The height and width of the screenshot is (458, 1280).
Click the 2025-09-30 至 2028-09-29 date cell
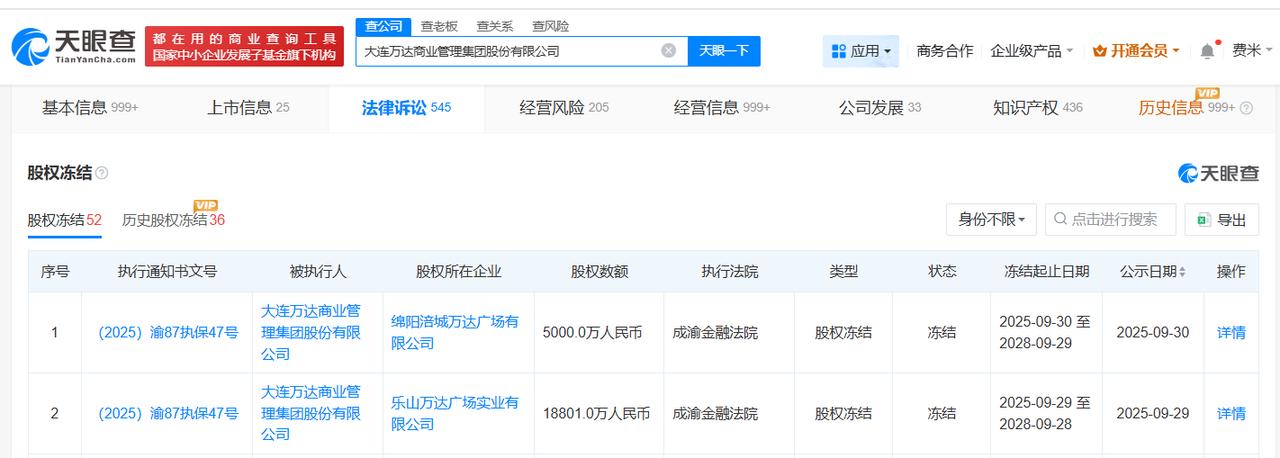click(1045, 332)
